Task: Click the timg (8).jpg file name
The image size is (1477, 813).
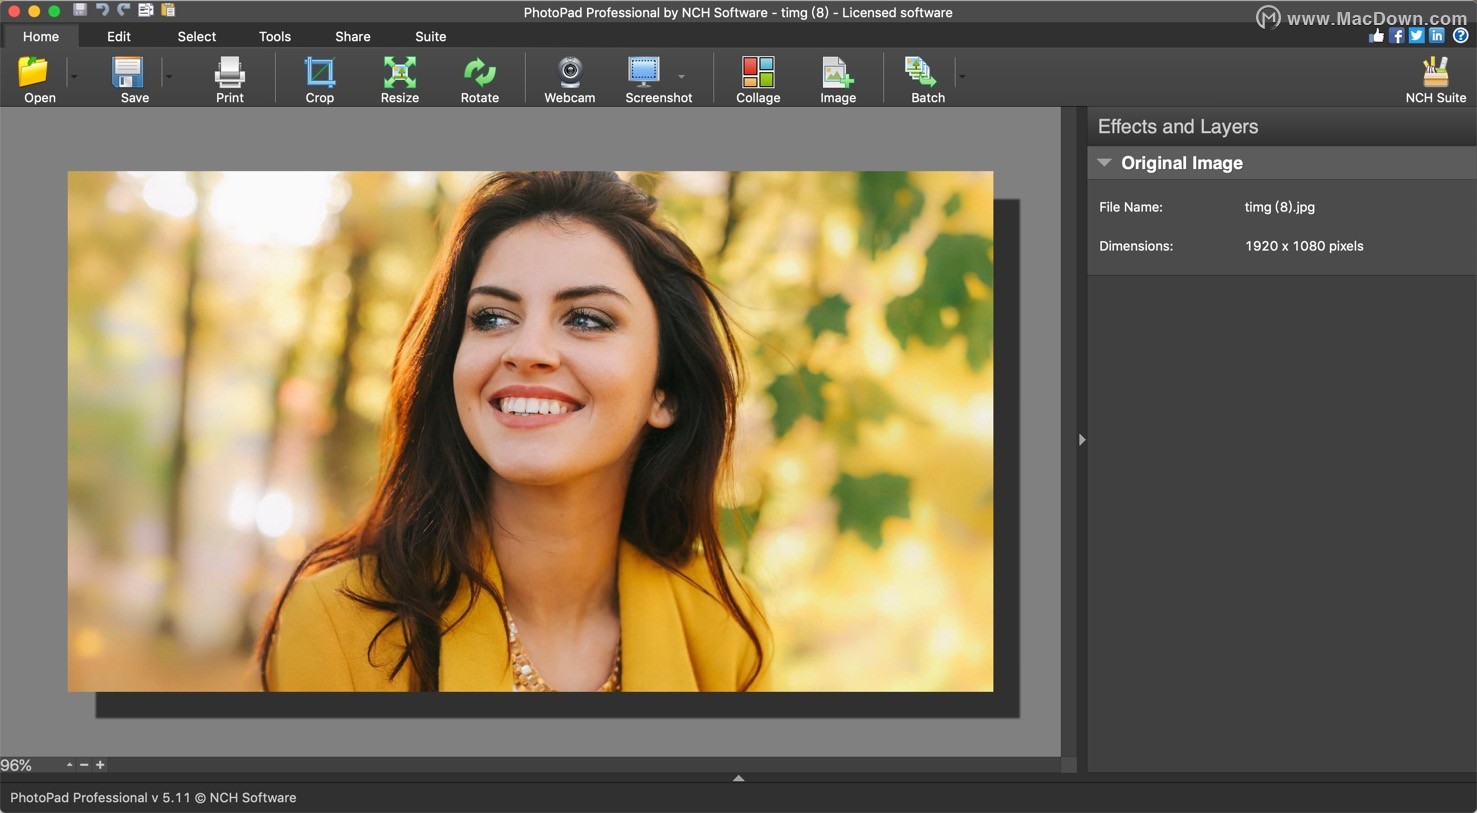Action: pos(1279,207)
